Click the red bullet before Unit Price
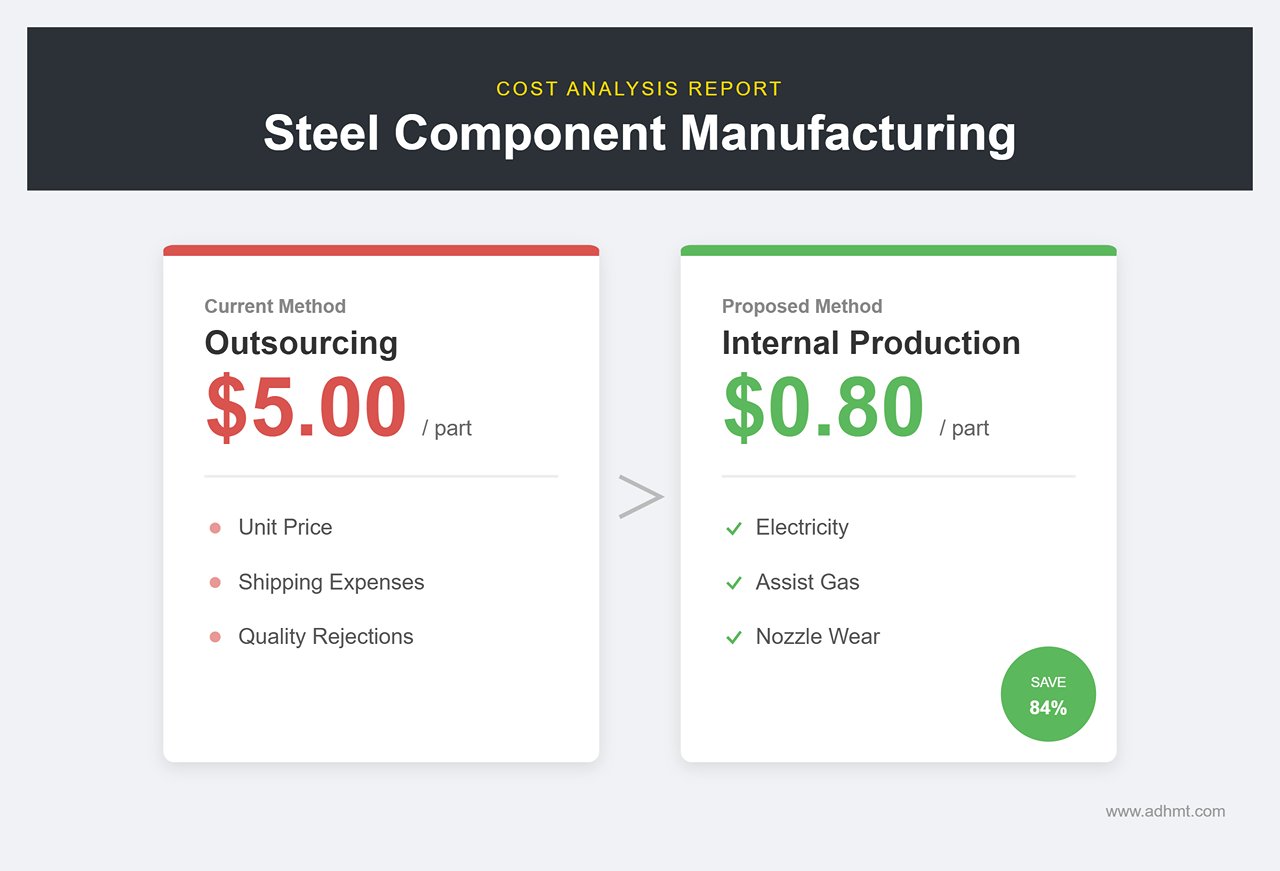The image size is (1280, 871). point(215,528)
